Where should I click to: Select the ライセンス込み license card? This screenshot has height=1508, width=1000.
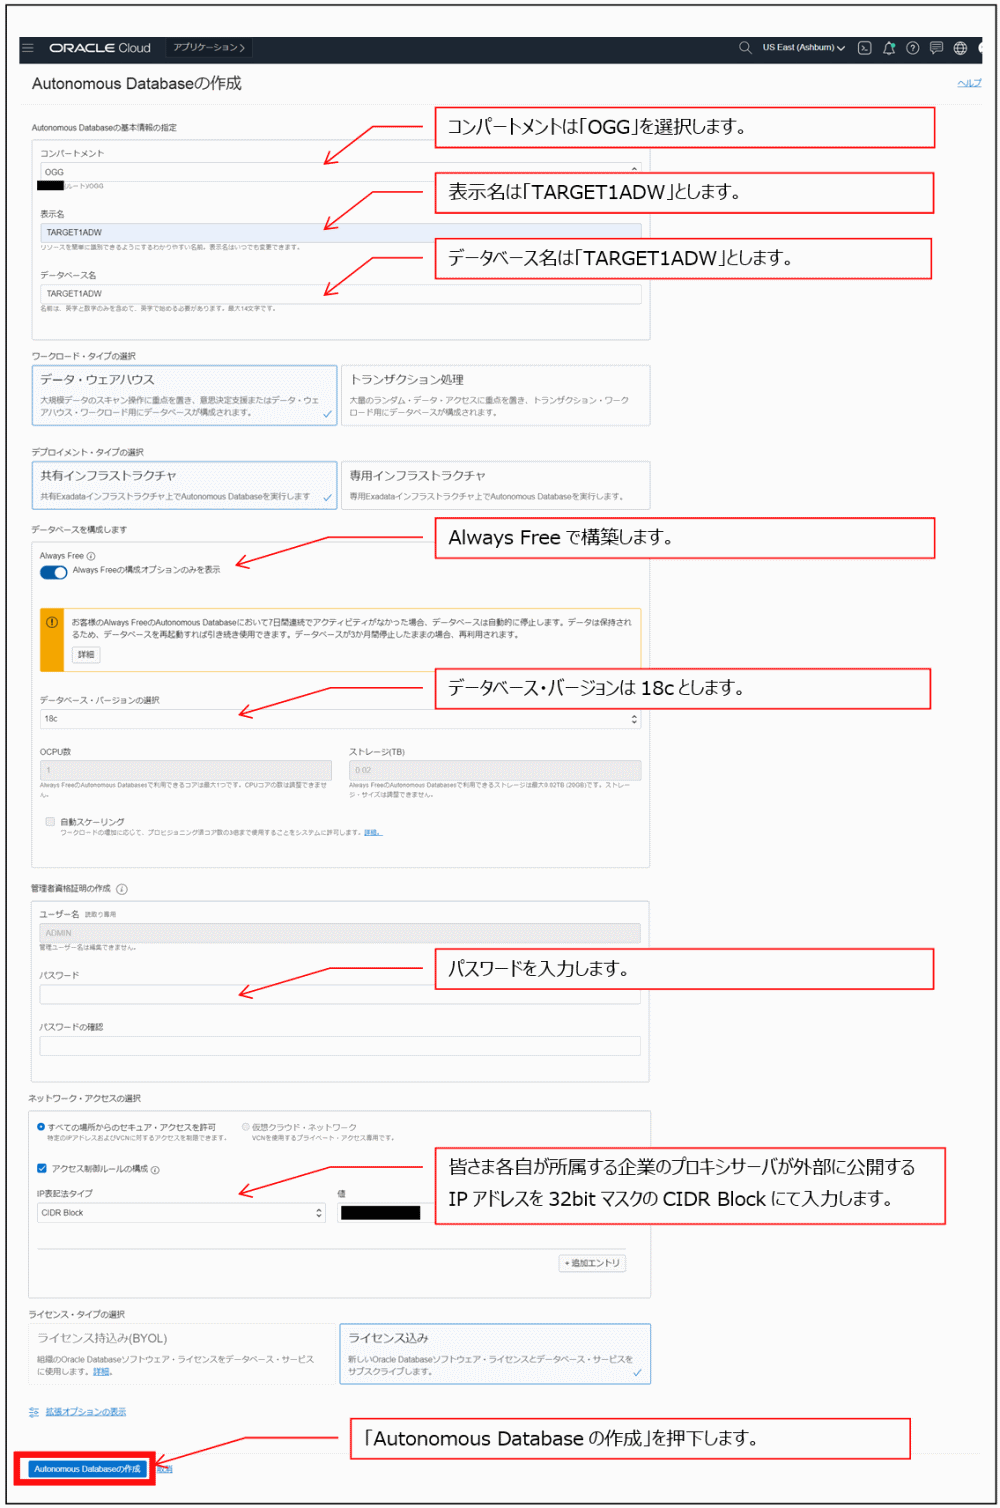pos(495,1354)
